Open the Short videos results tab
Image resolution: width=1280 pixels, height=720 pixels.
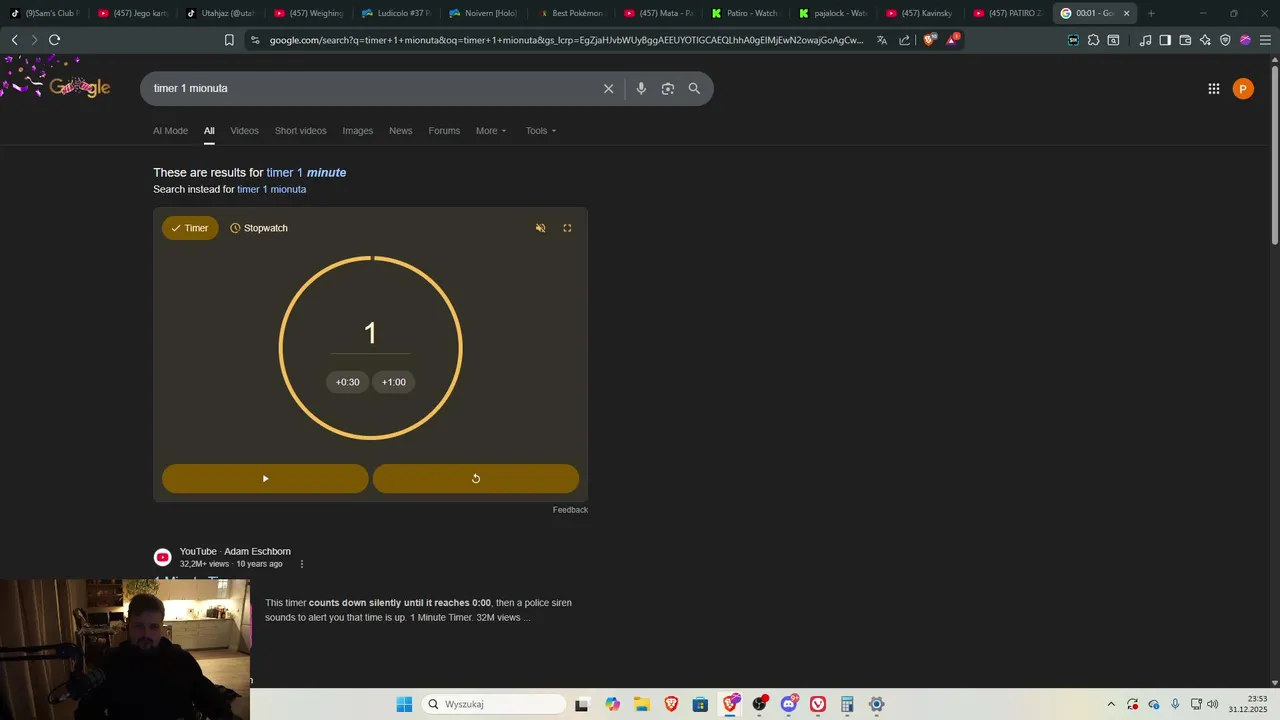point(300,131)
